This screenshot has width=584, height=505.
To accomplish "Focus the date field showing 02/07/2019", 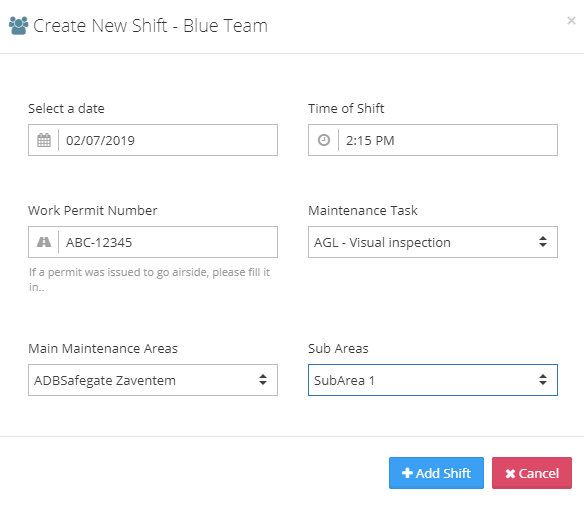I will click(x=168, y=140).
